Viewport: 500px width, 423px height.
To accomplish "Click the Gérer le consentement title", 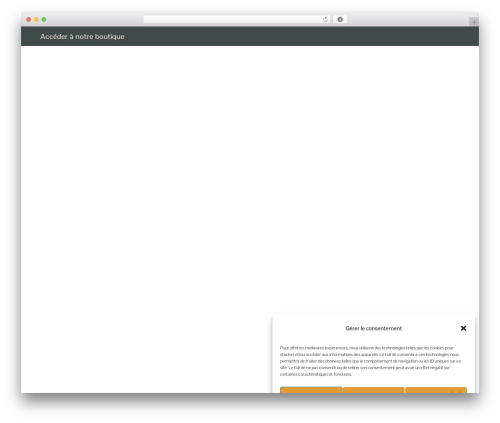I will point(373,328).
